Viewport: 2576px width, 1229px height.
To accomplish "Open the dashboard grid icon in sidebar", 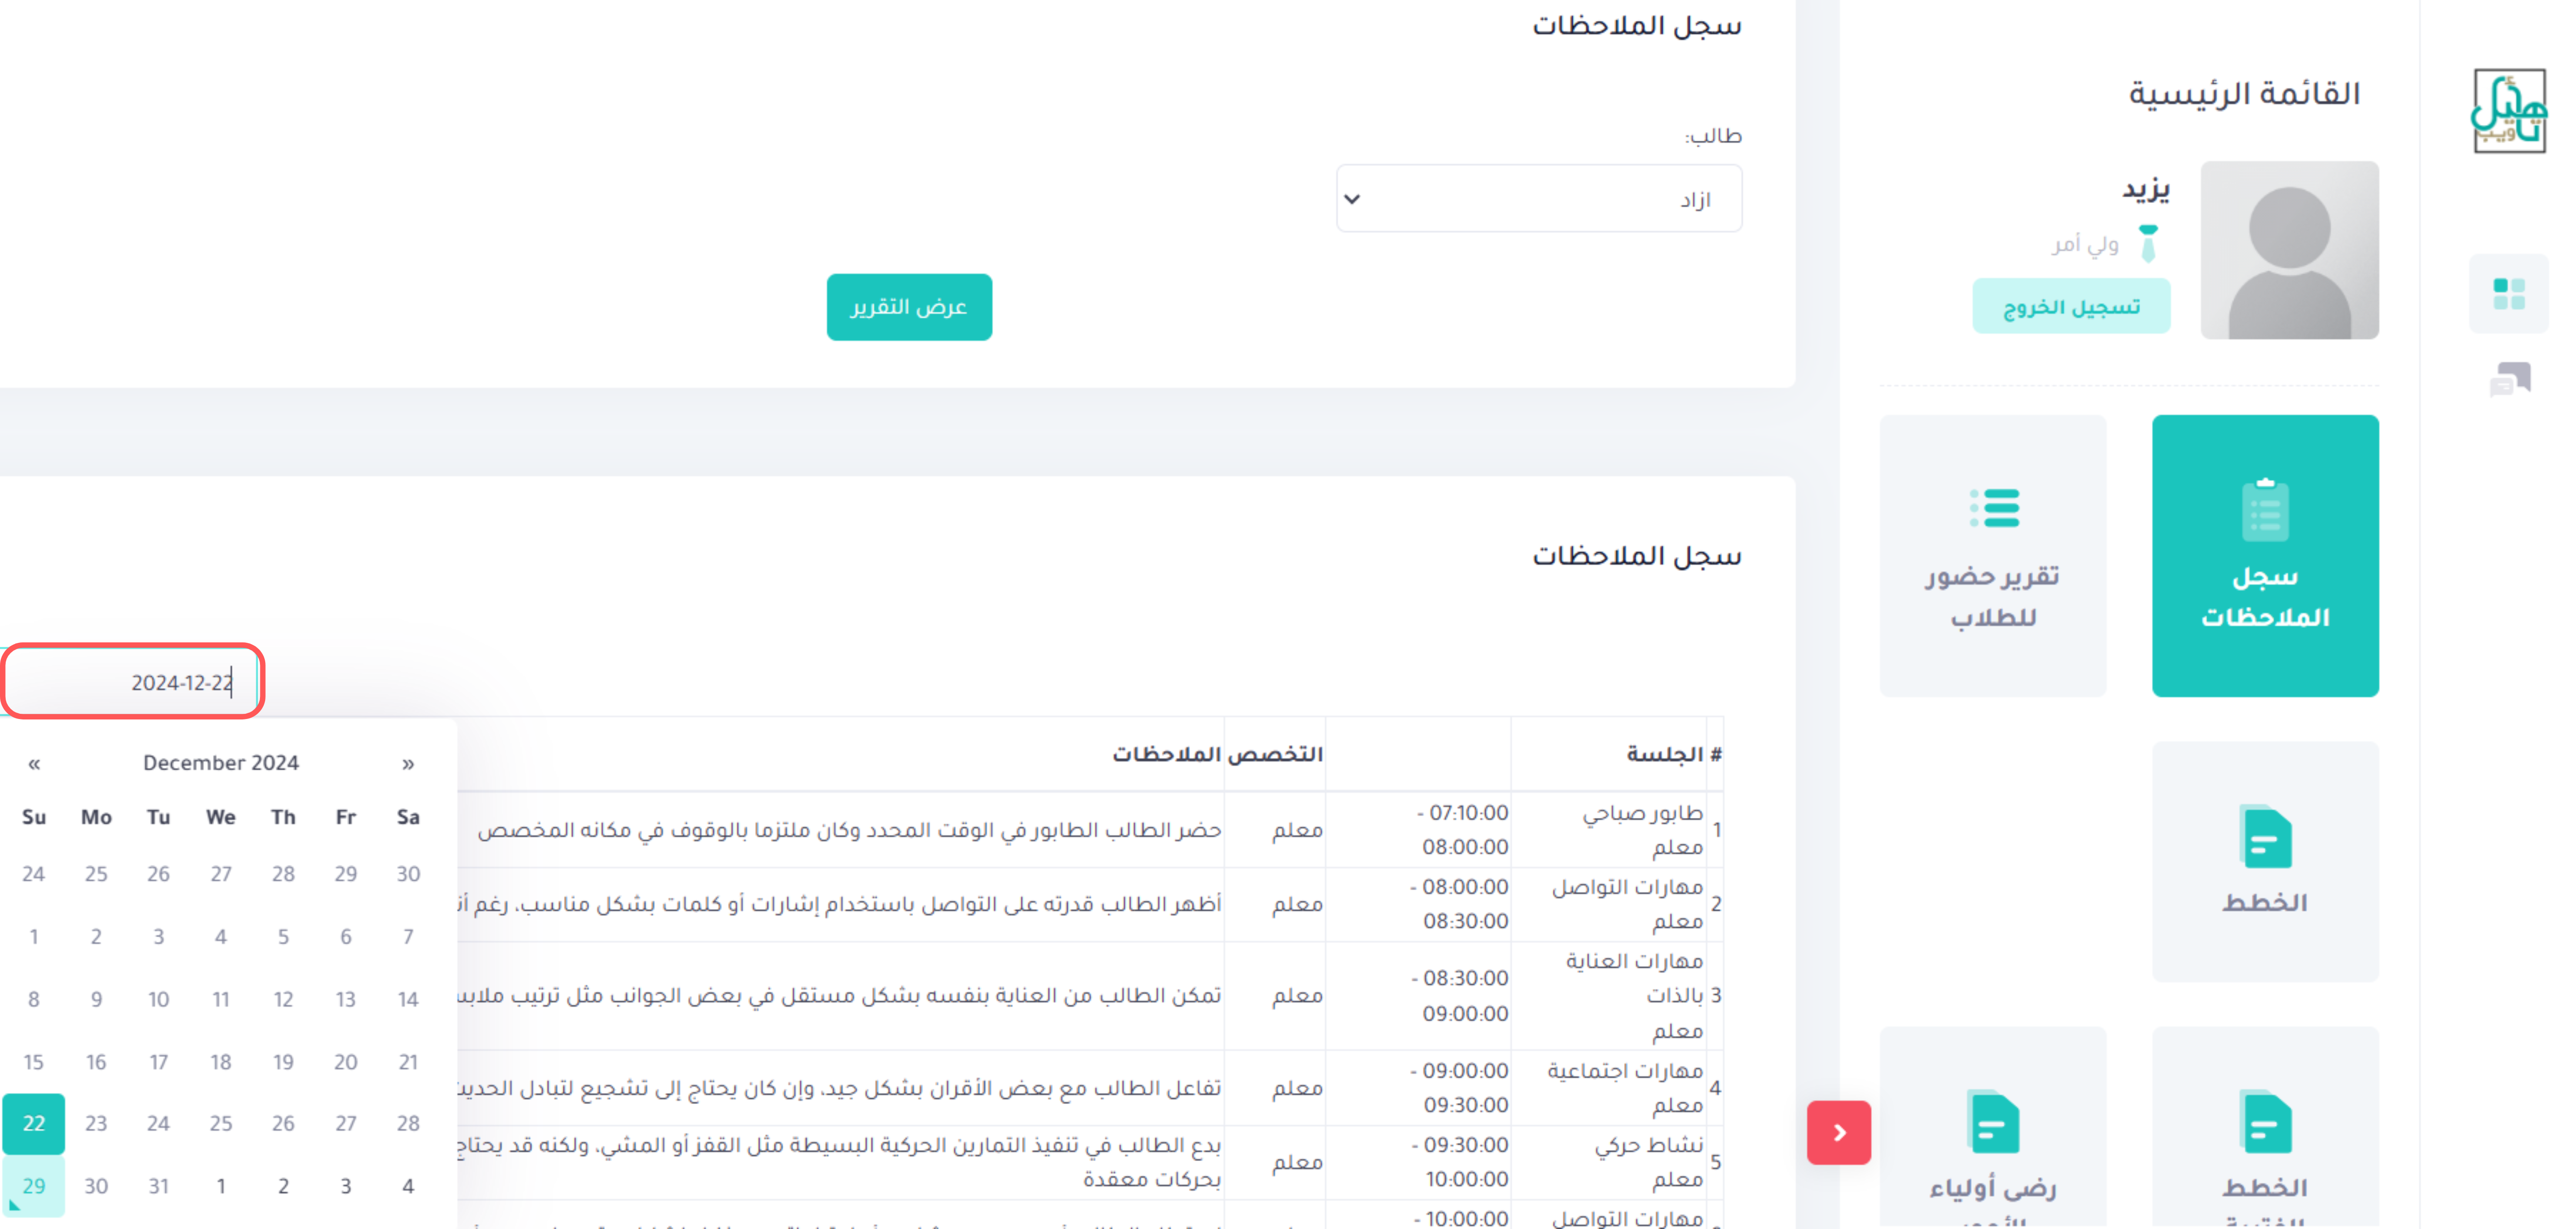I will click(2508, 294).
